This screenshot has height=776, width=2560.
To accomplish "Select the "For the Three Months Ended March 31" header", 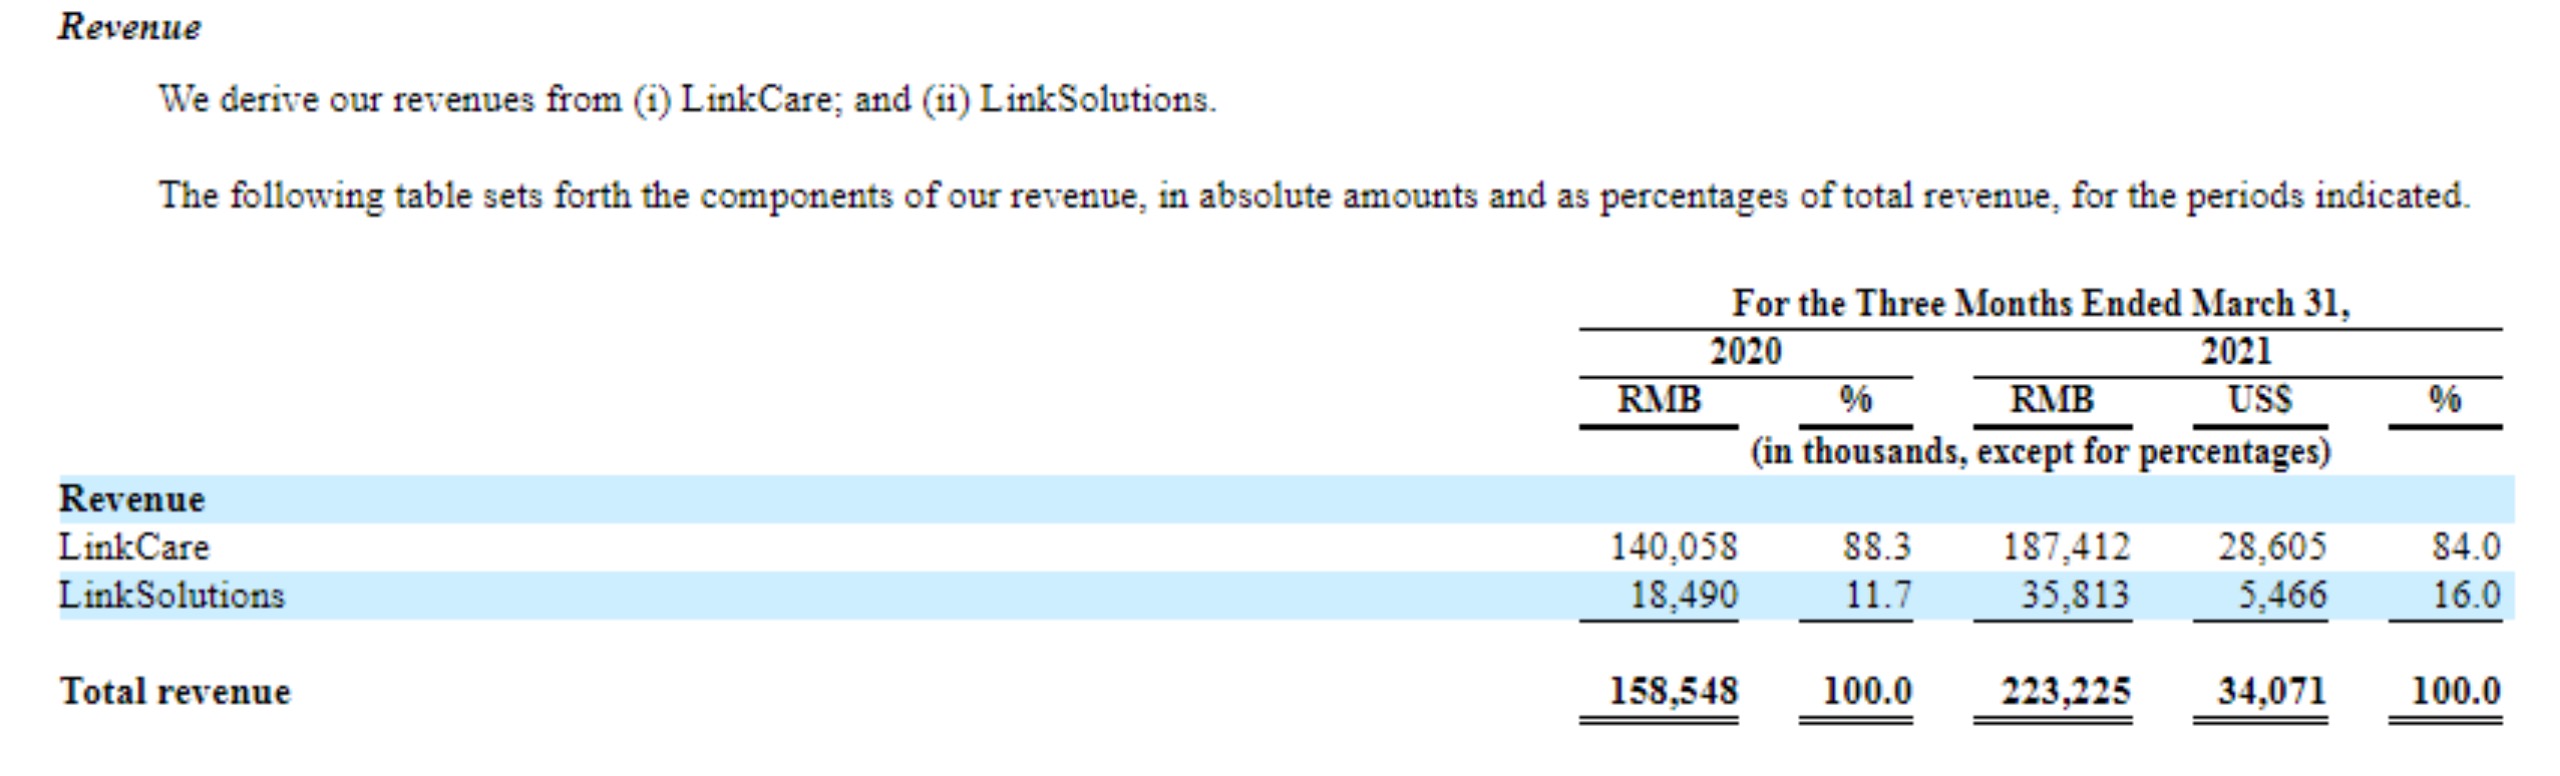I will [2040, 303].
